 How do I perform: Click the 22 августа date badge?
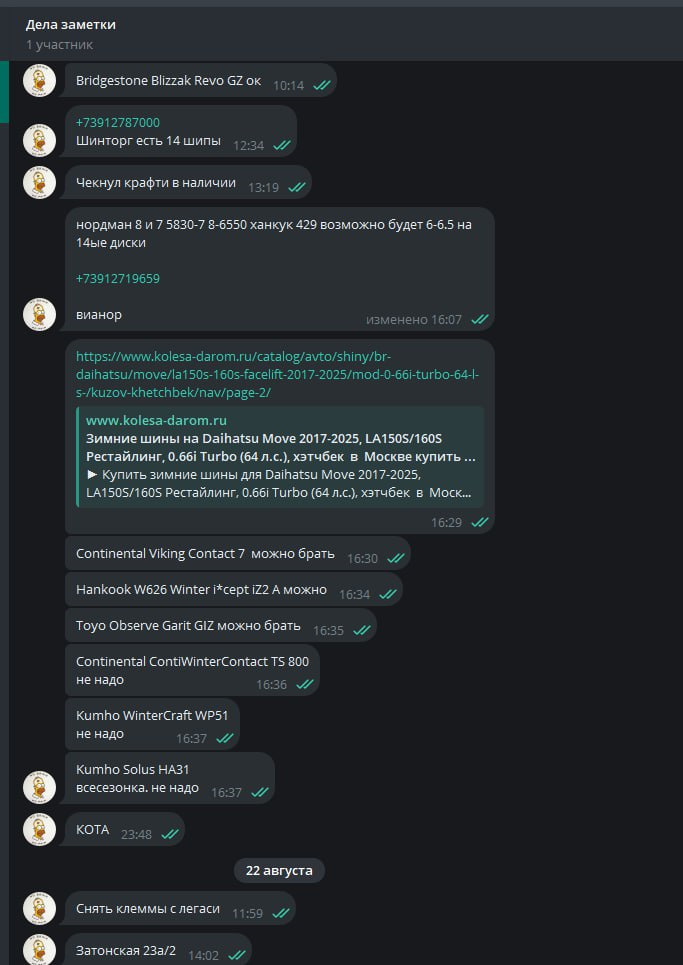click(x=279, y=870)
